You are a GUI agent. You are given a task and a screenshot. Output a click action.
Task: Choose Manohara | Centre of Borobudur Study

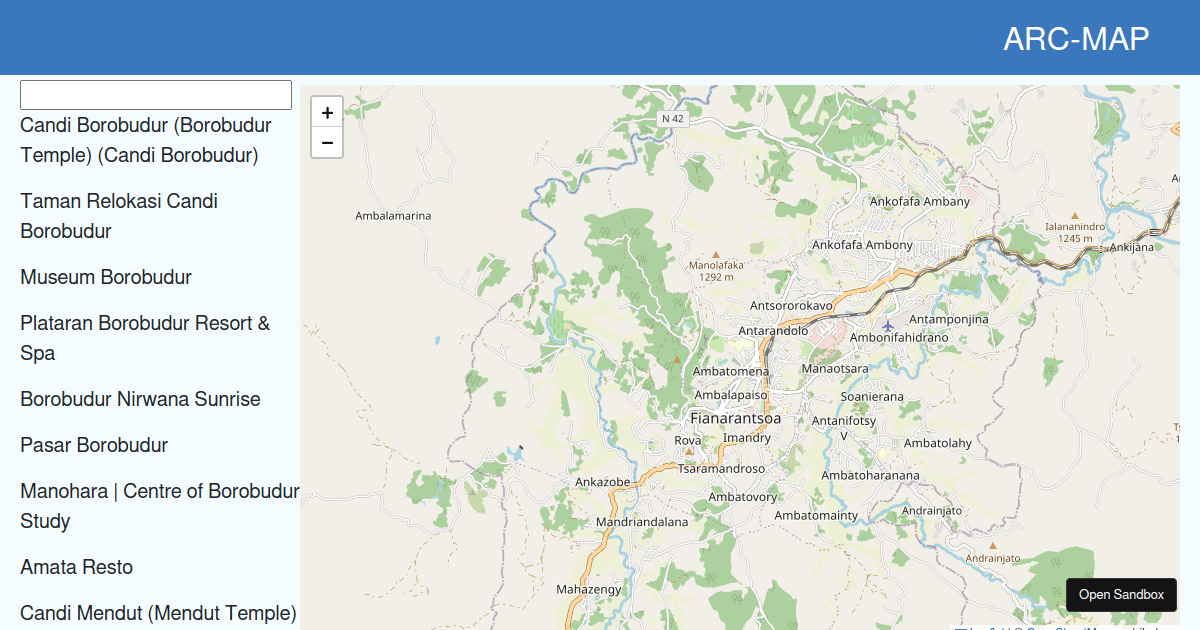(160, 506)
